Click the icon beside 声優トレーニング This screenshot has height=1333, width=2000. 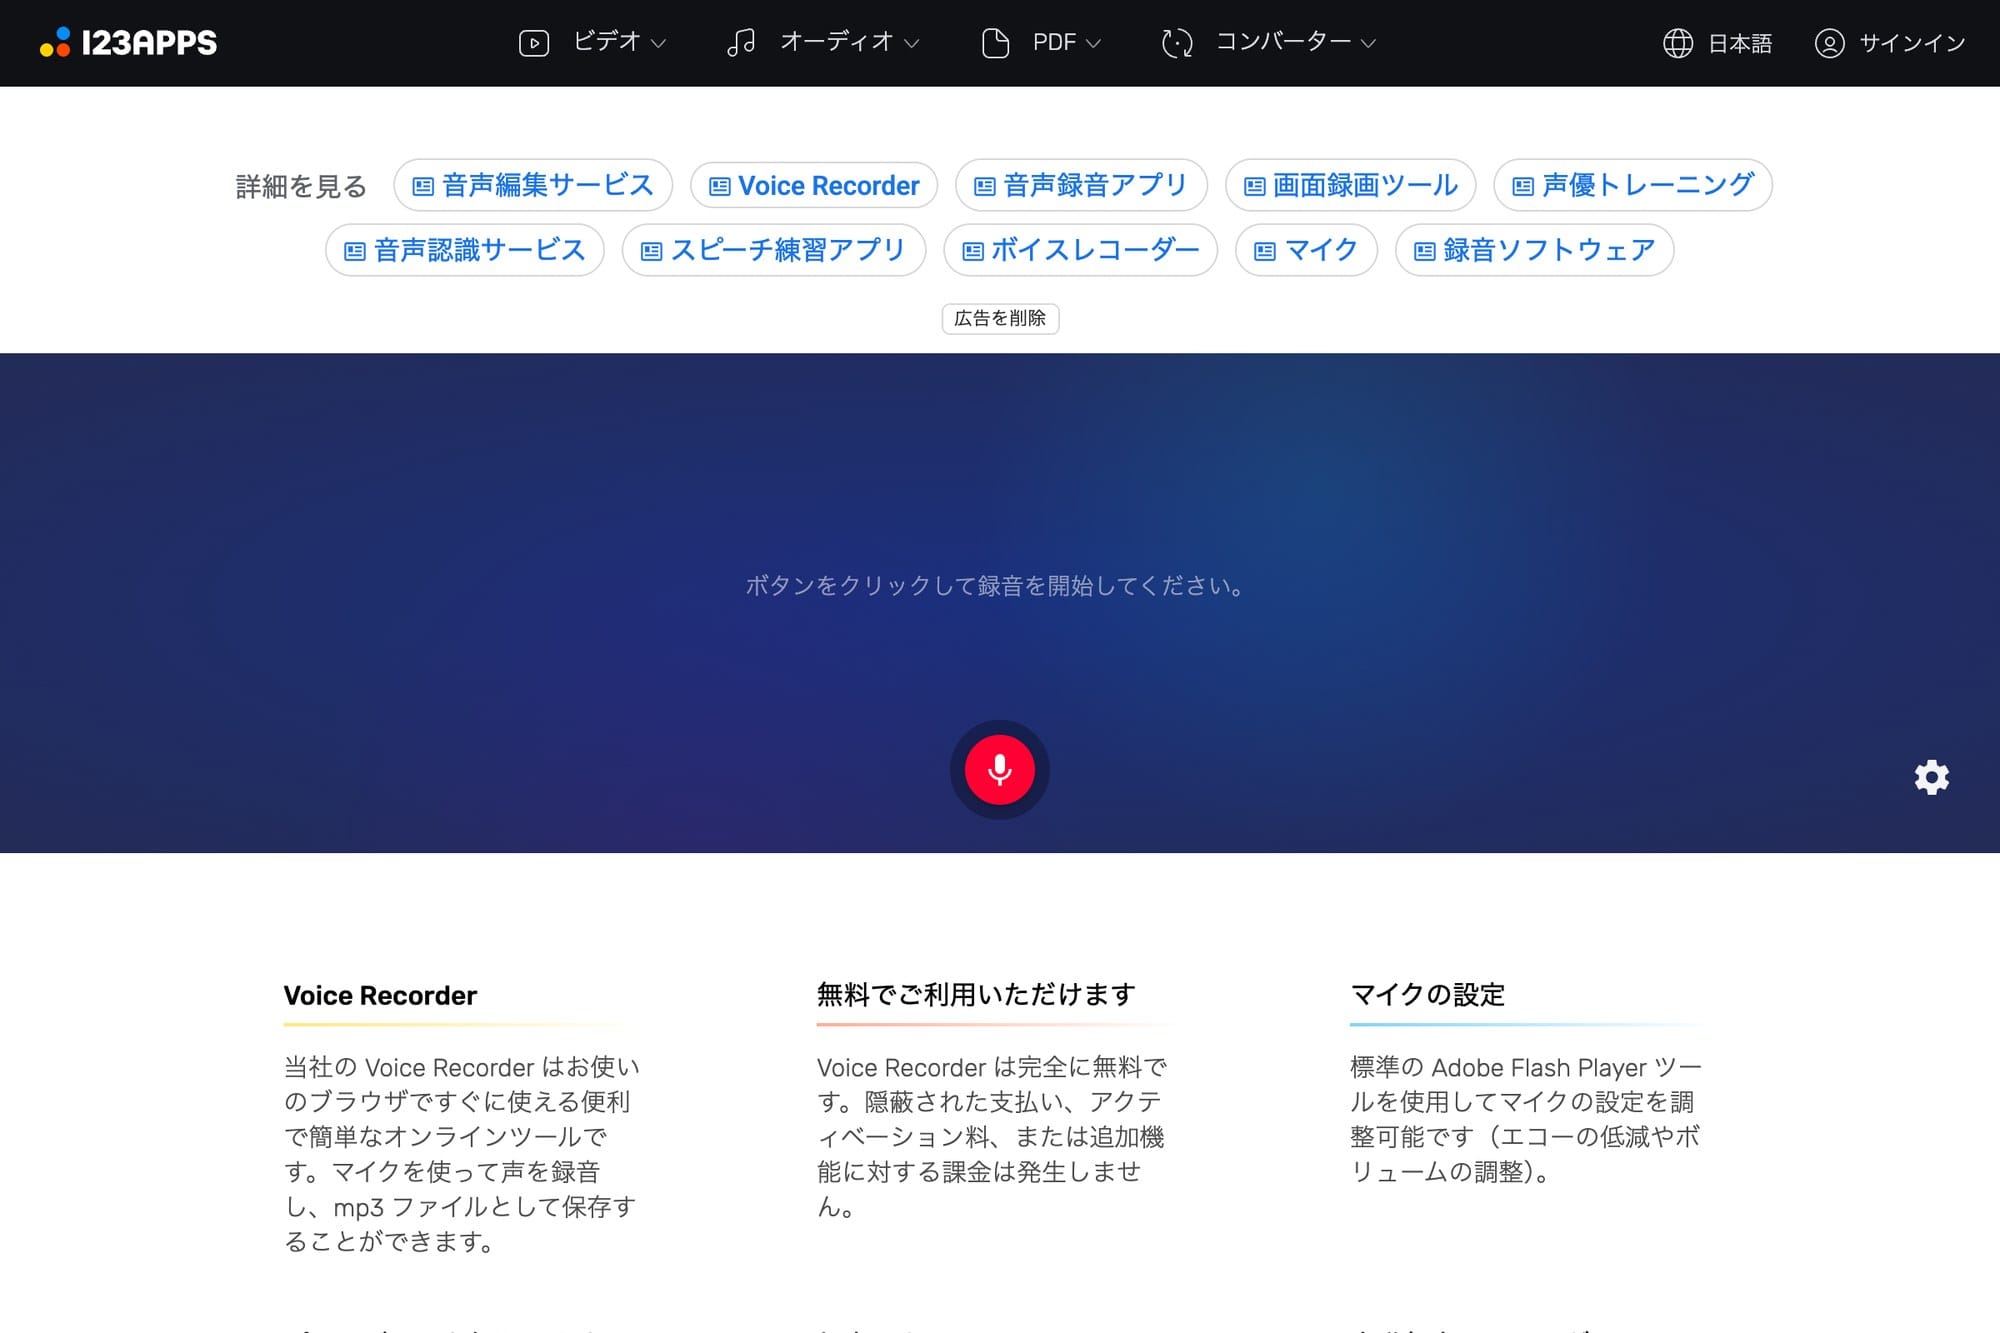(x=1523, y=187)
